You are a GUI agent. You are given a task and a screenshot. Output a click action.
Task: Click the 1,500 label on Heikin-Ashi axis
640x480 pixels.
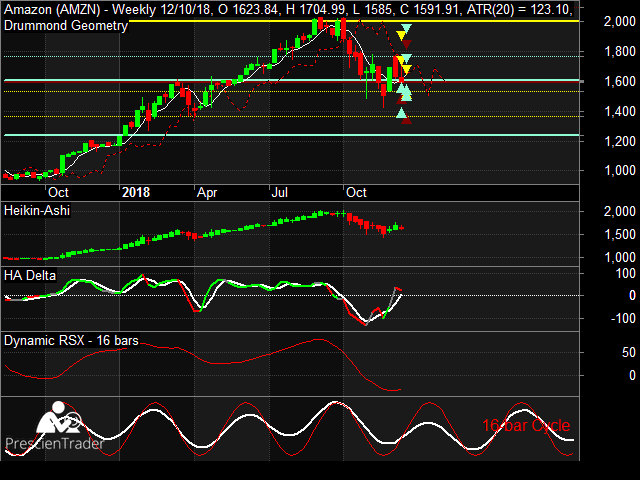[x=619, y=234]
